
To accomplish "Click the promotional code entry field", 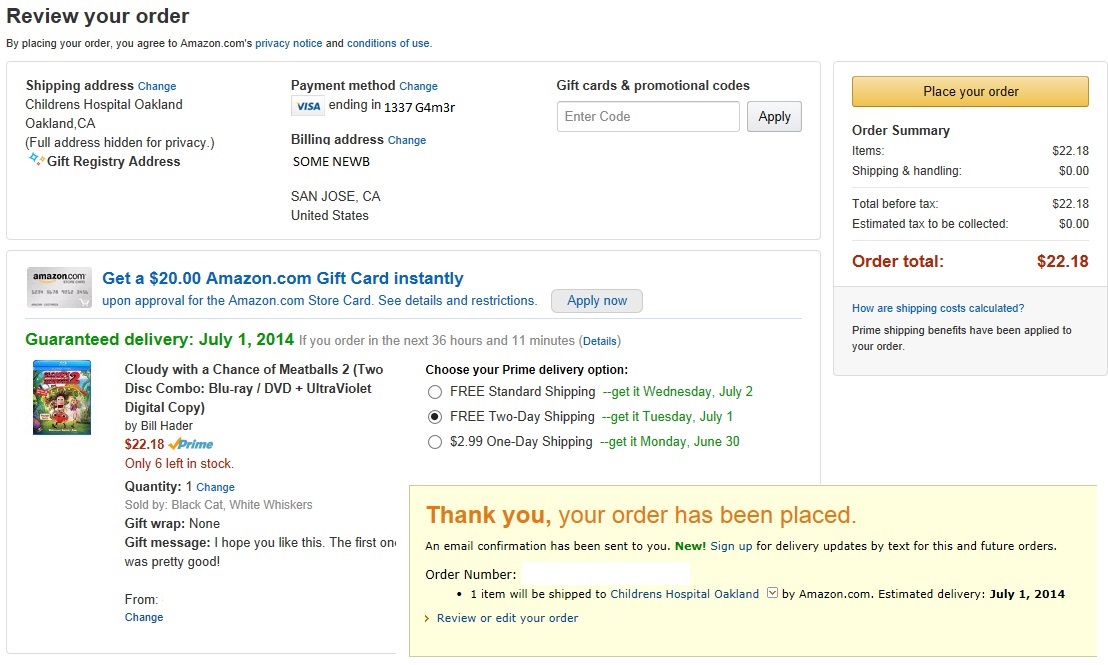I will click(x=648, y=117).
